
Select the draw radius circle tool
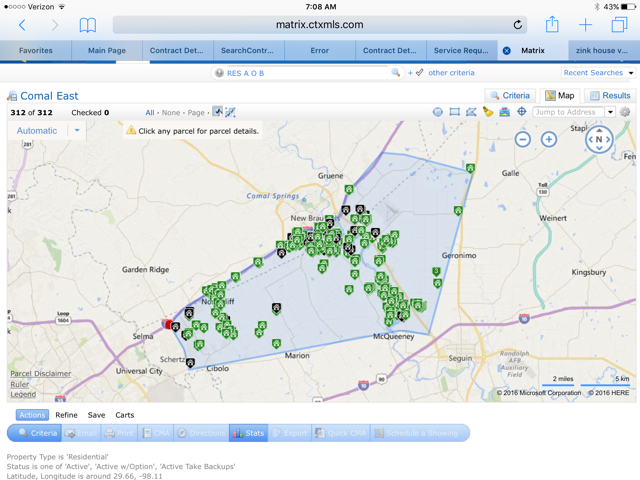(438, 112)
